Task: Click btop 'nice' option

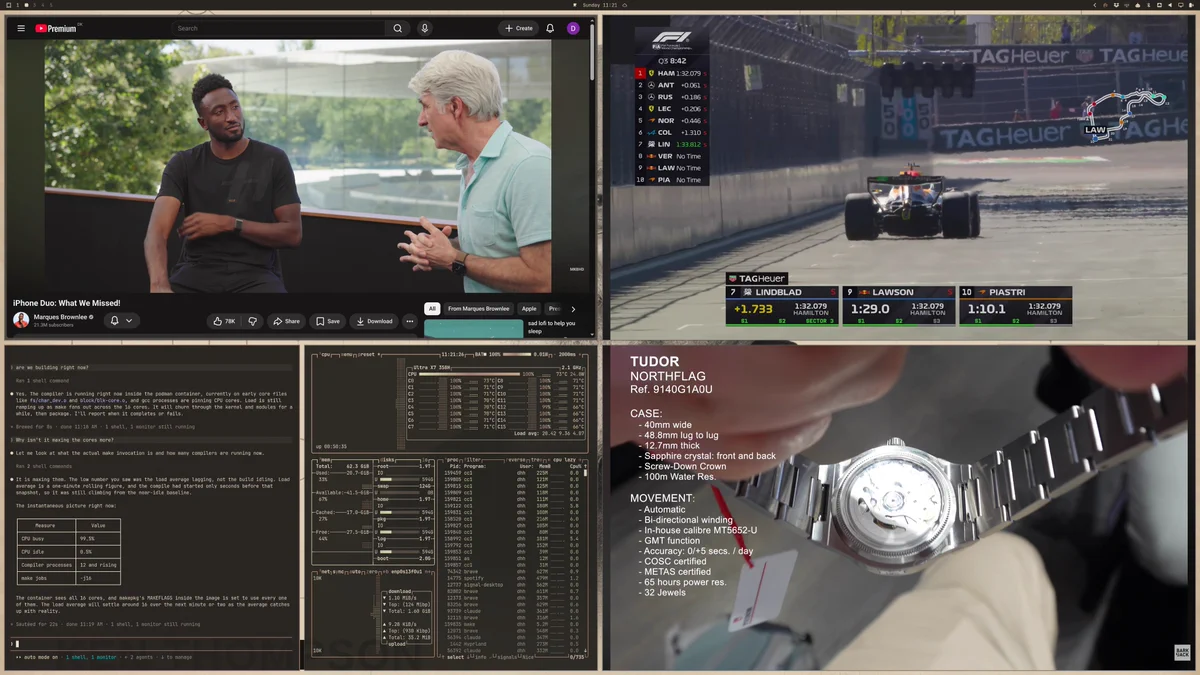Action: 528,657
